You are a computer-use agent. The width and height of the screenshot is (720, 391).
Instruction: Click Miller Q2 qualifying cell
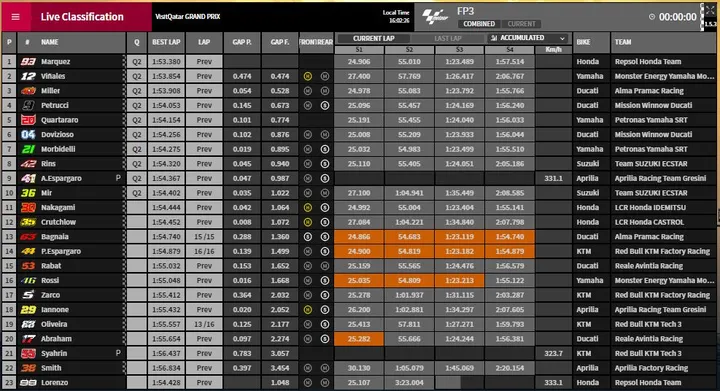click(x=136, y=91)
